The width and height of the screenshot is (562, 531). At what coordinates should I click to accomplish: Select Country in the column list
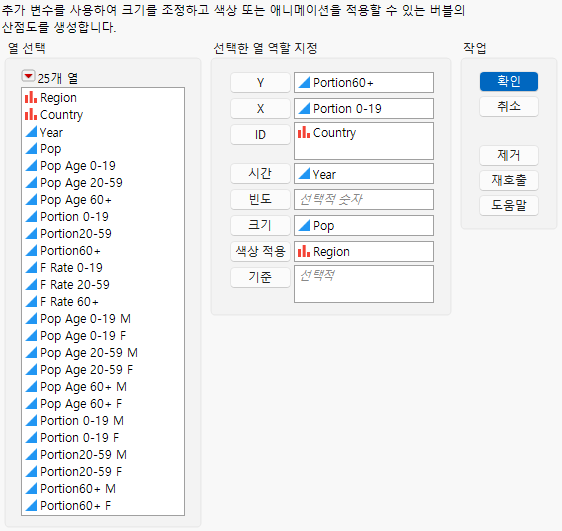pos(103,115)
